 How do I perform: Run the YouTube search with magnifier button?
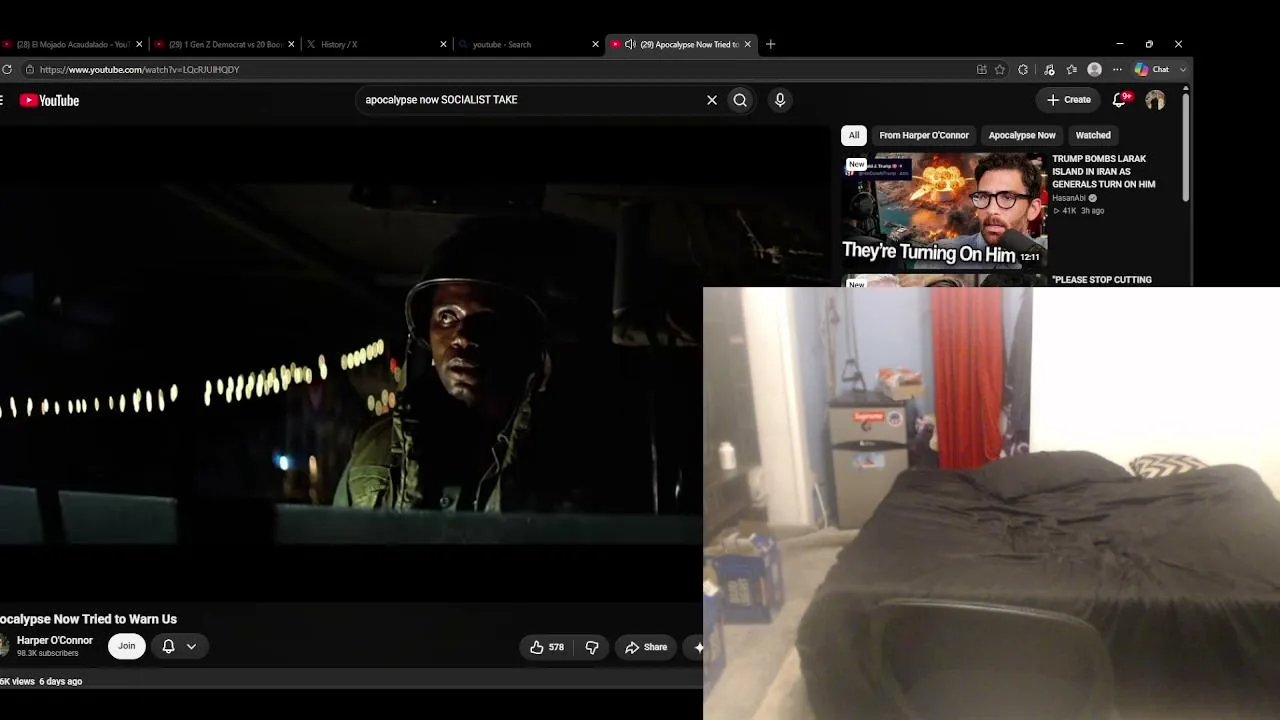pos(740,100)
